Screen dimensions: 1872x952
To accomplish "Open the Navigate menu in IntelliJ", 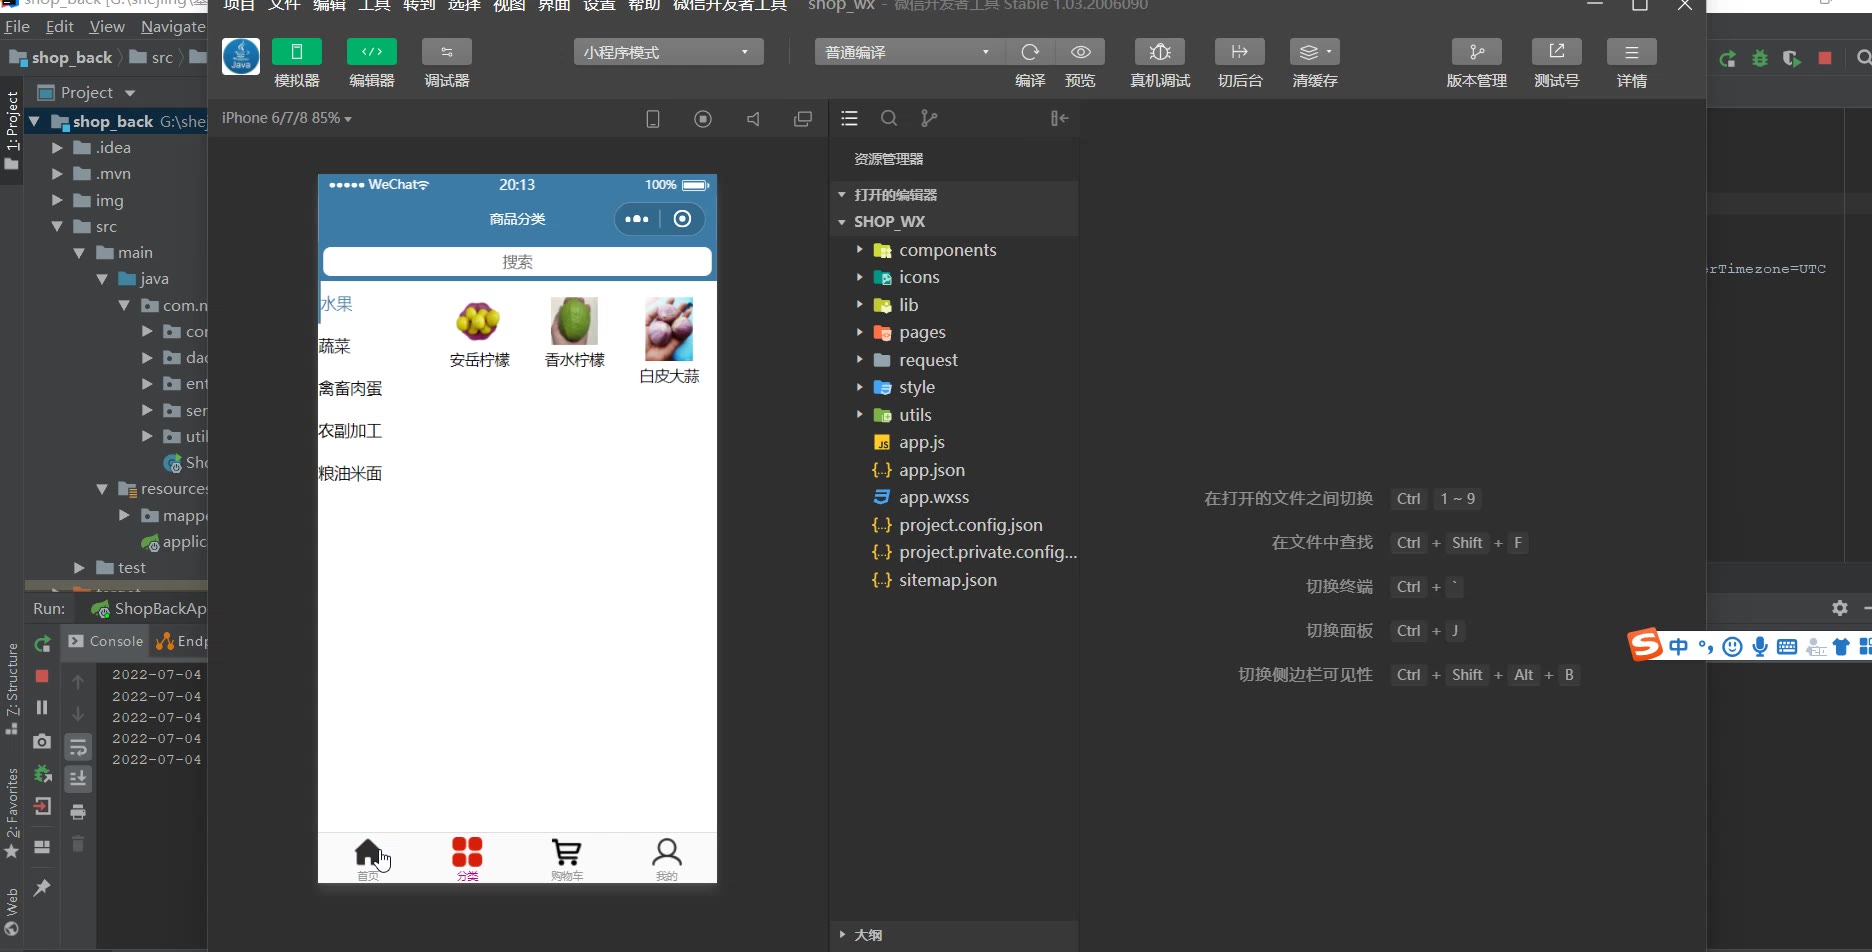I will click(x=173, y=26).
